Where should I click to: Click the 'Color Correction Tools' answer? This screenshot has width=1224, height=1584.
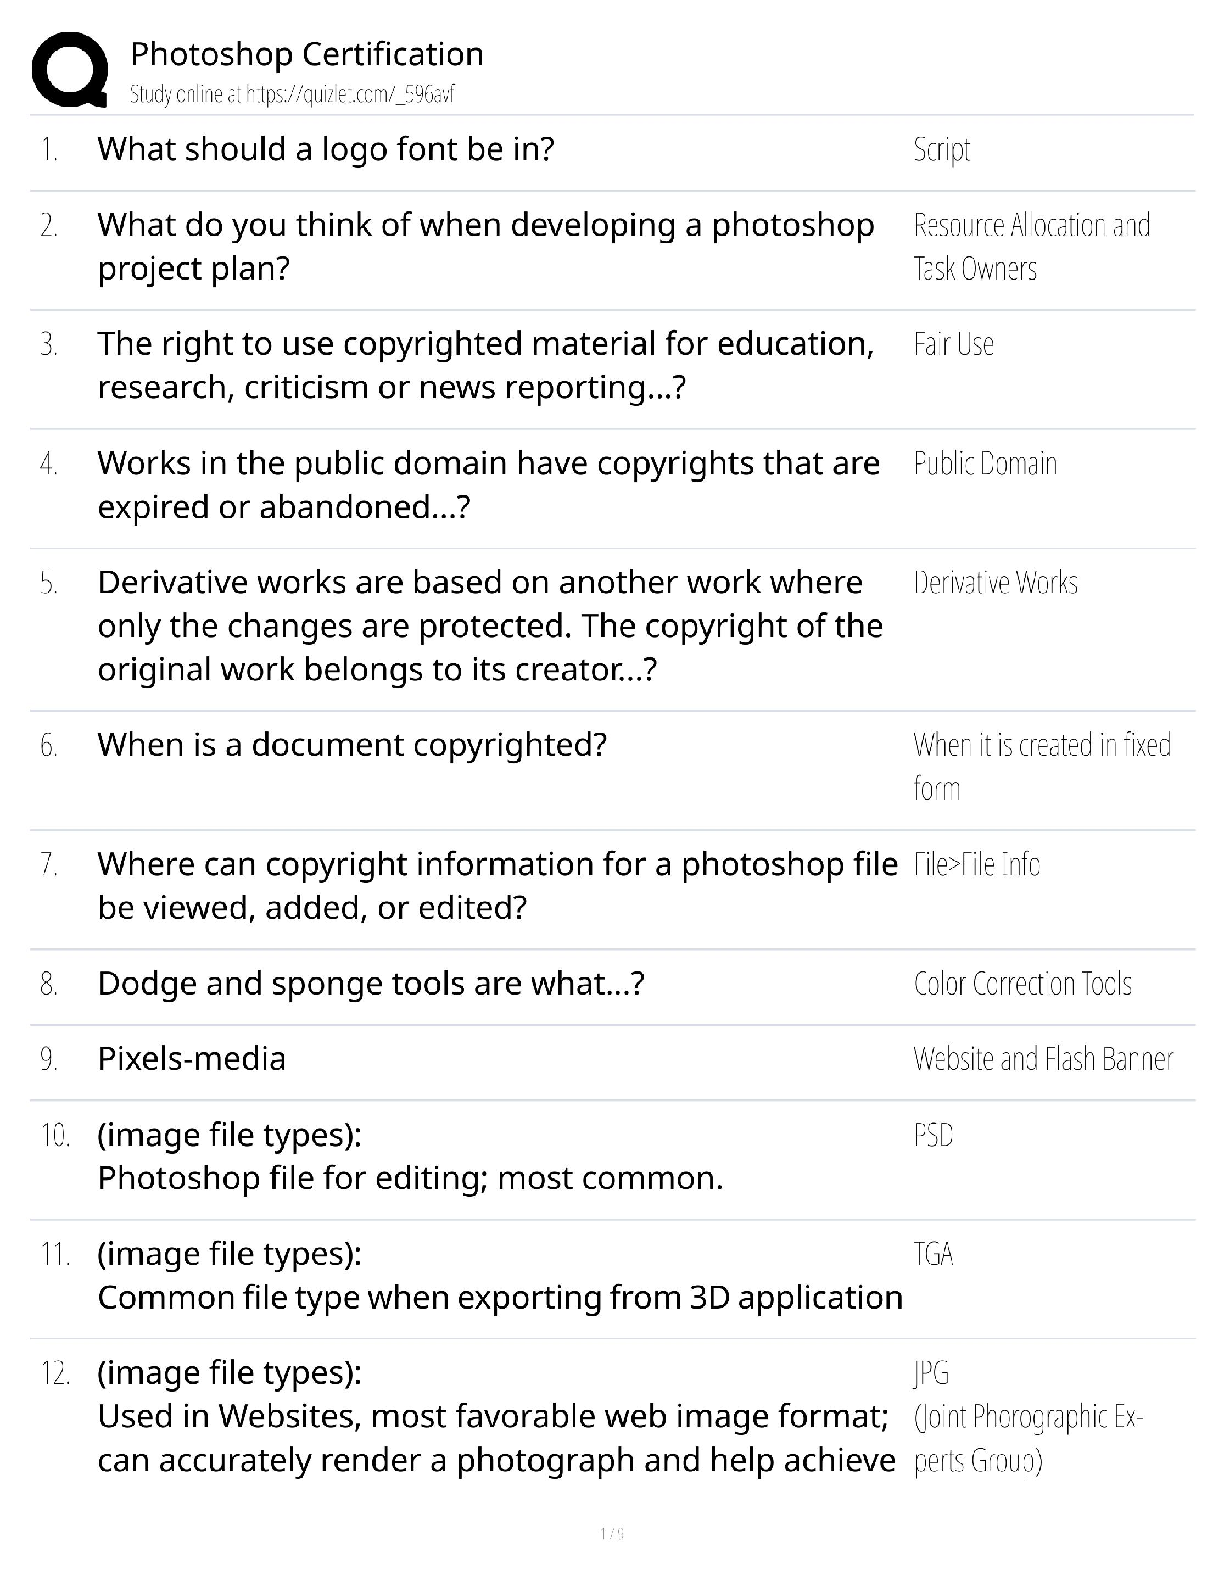click(x=1022, y=984)
